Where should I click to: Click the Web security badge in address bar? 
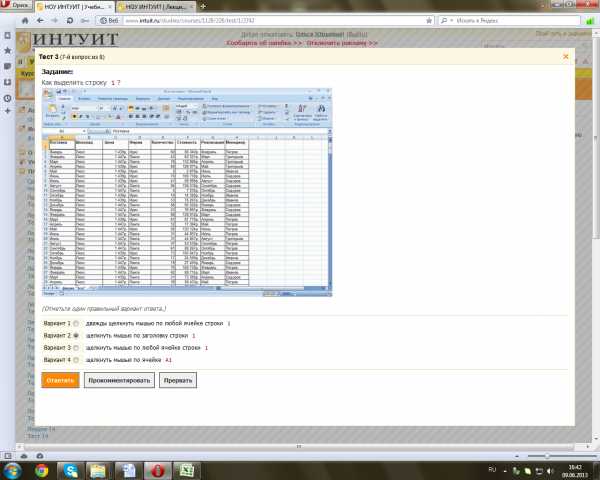tap(109, 20)
